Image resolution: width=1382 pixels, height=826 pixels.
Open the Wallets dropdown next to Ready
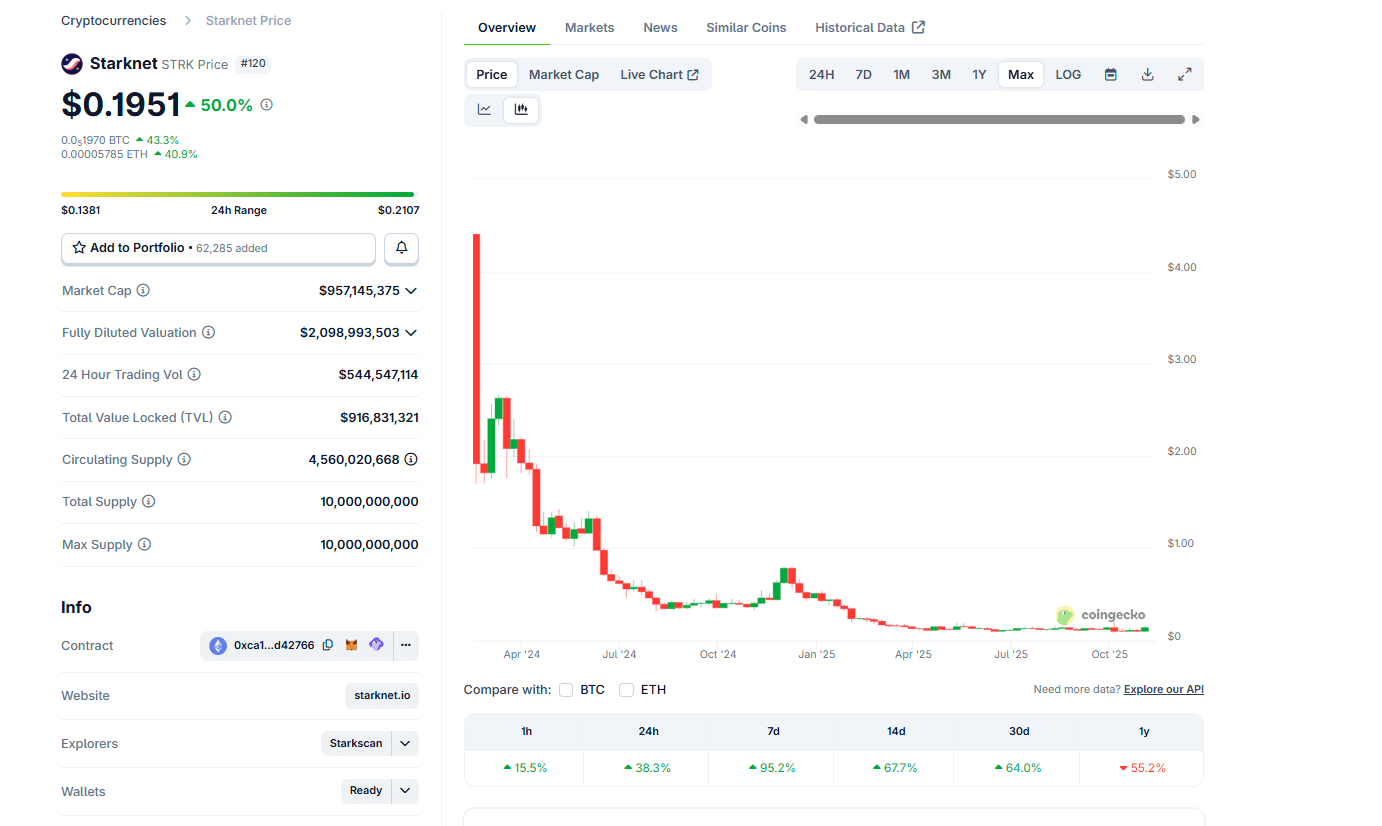coord(405,790)
